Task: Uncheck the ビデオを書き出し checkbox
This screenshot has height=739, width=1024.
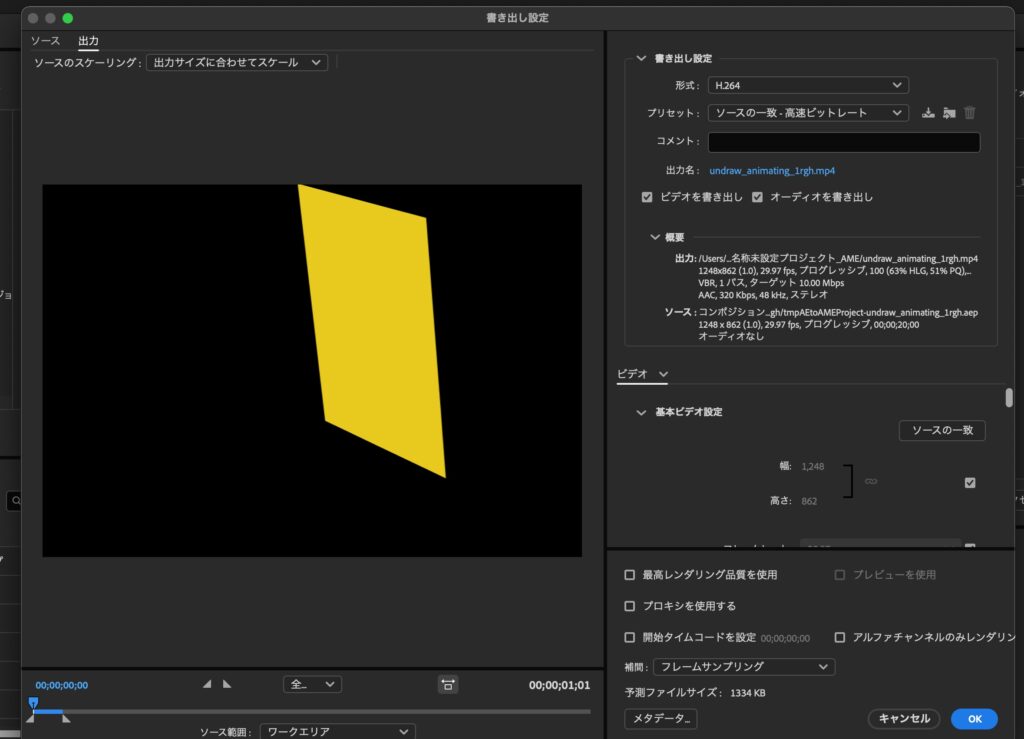Action: pyautogui.click(x=647, y=197)
